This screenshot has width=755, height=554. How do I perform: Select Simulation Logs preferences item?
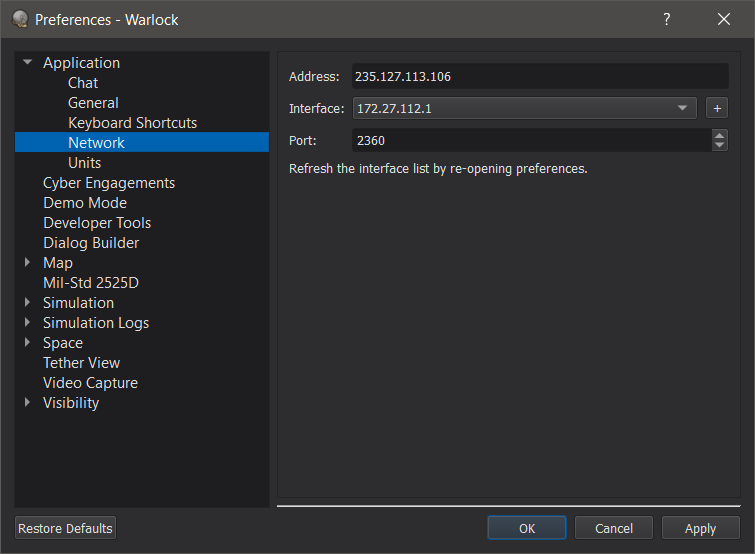[96, 322]
